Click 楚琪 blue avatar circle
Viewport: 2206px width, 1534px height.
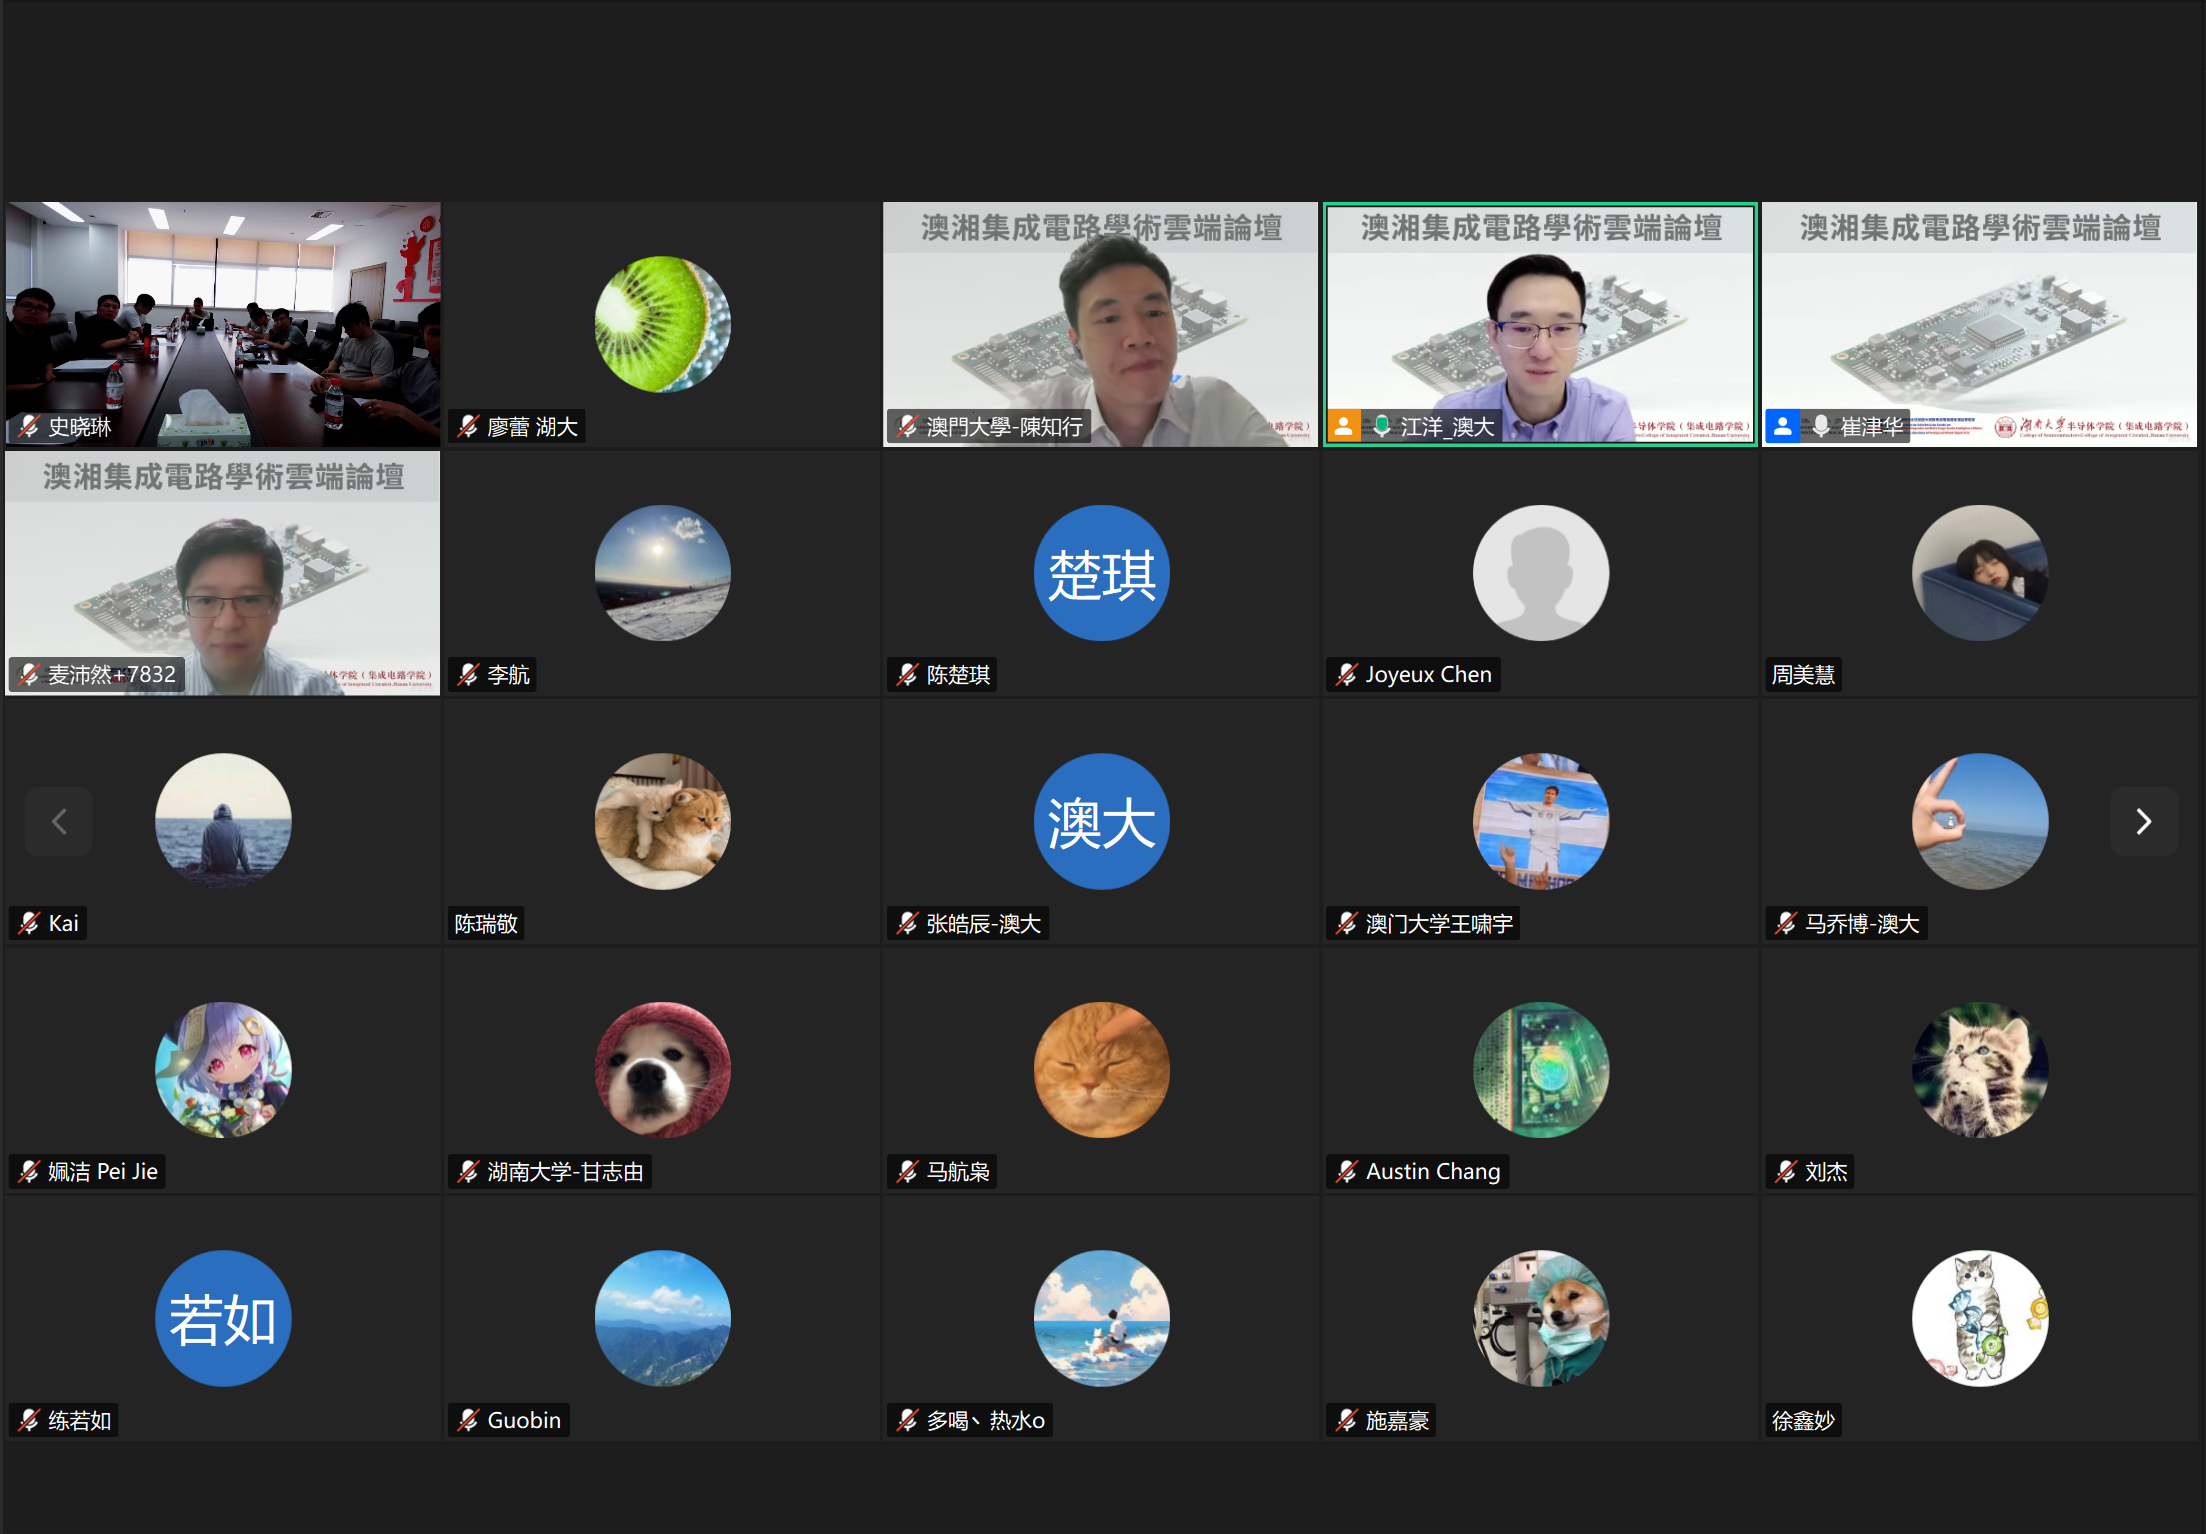pyautogui.click(x=1101, y=573)
